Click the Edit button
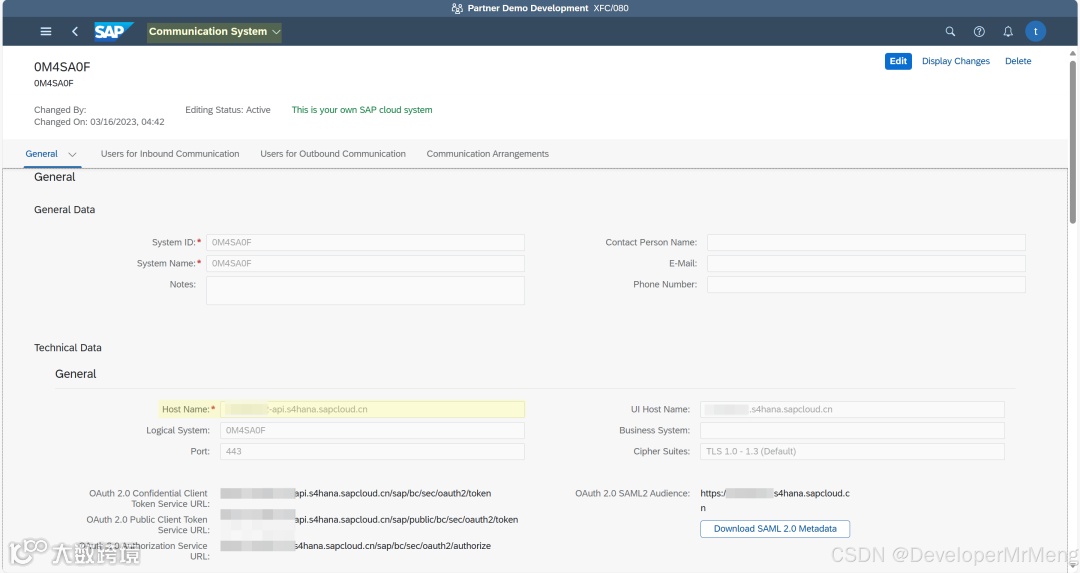1080x573 pixels. pyautogui.click(x=898, y=61)
